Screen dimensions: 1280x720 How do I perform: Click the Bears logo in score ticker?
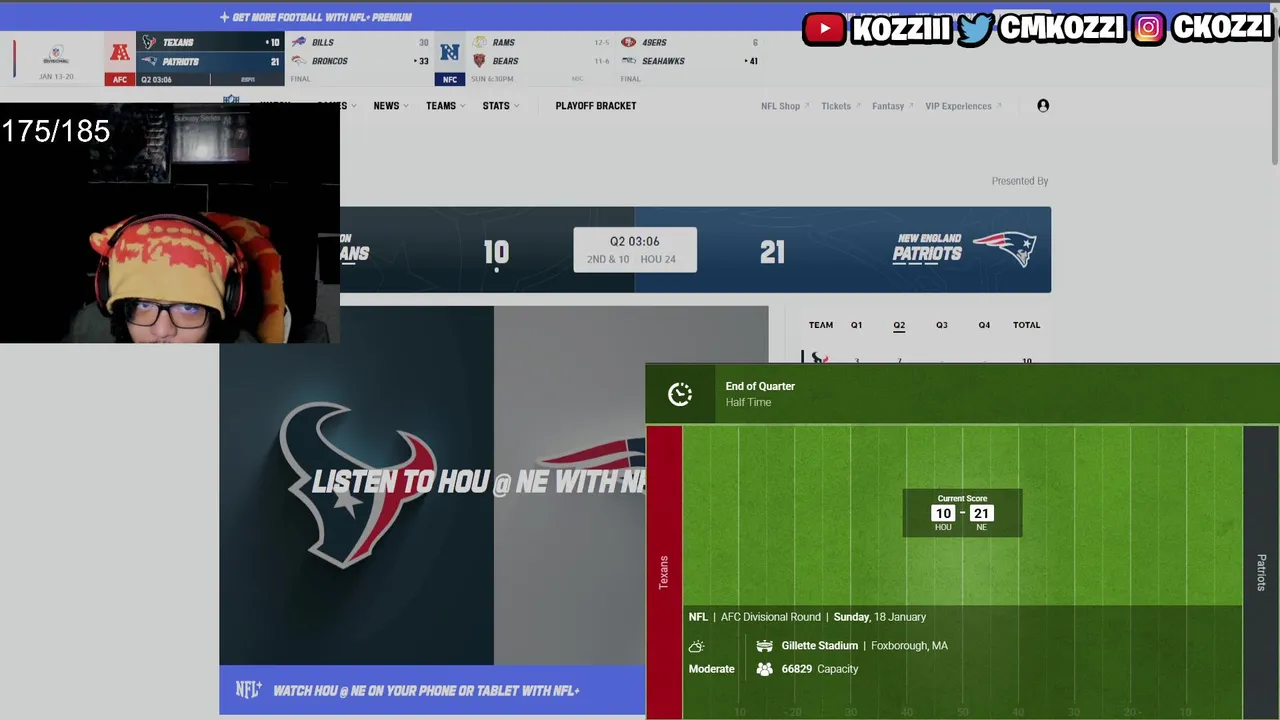[x=480, y=61]
